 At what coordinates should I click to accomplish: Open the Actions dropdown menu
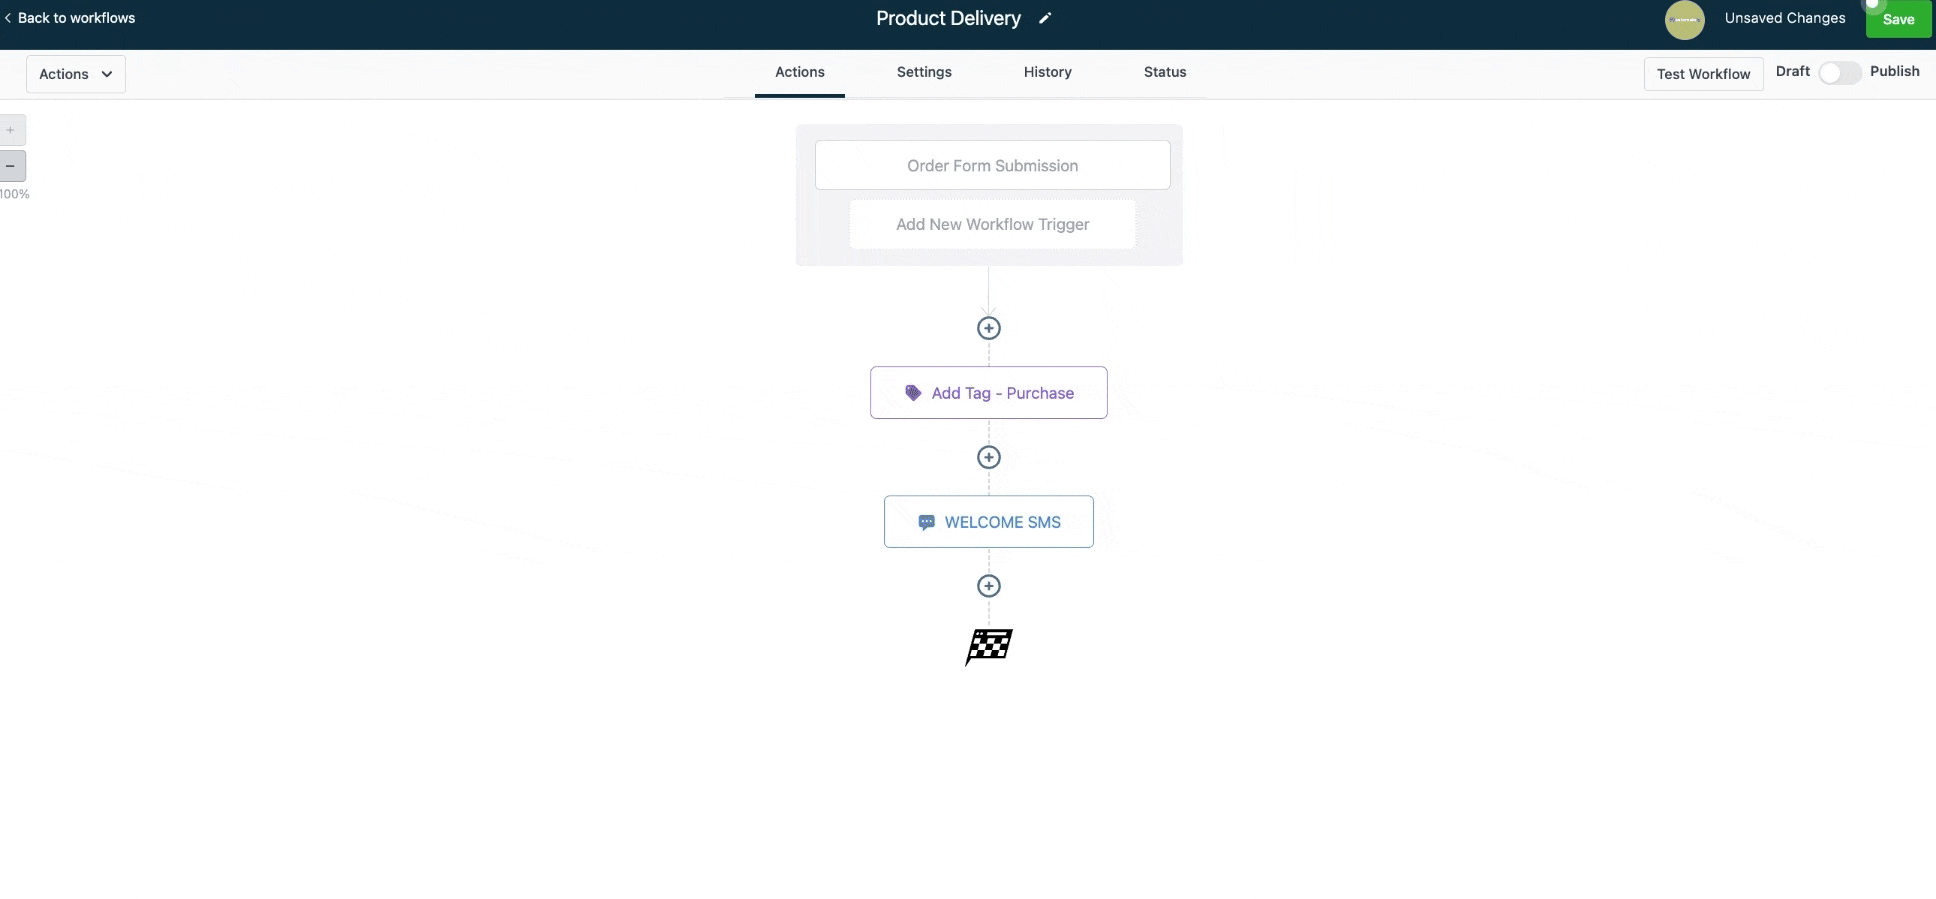click(75, 73)
